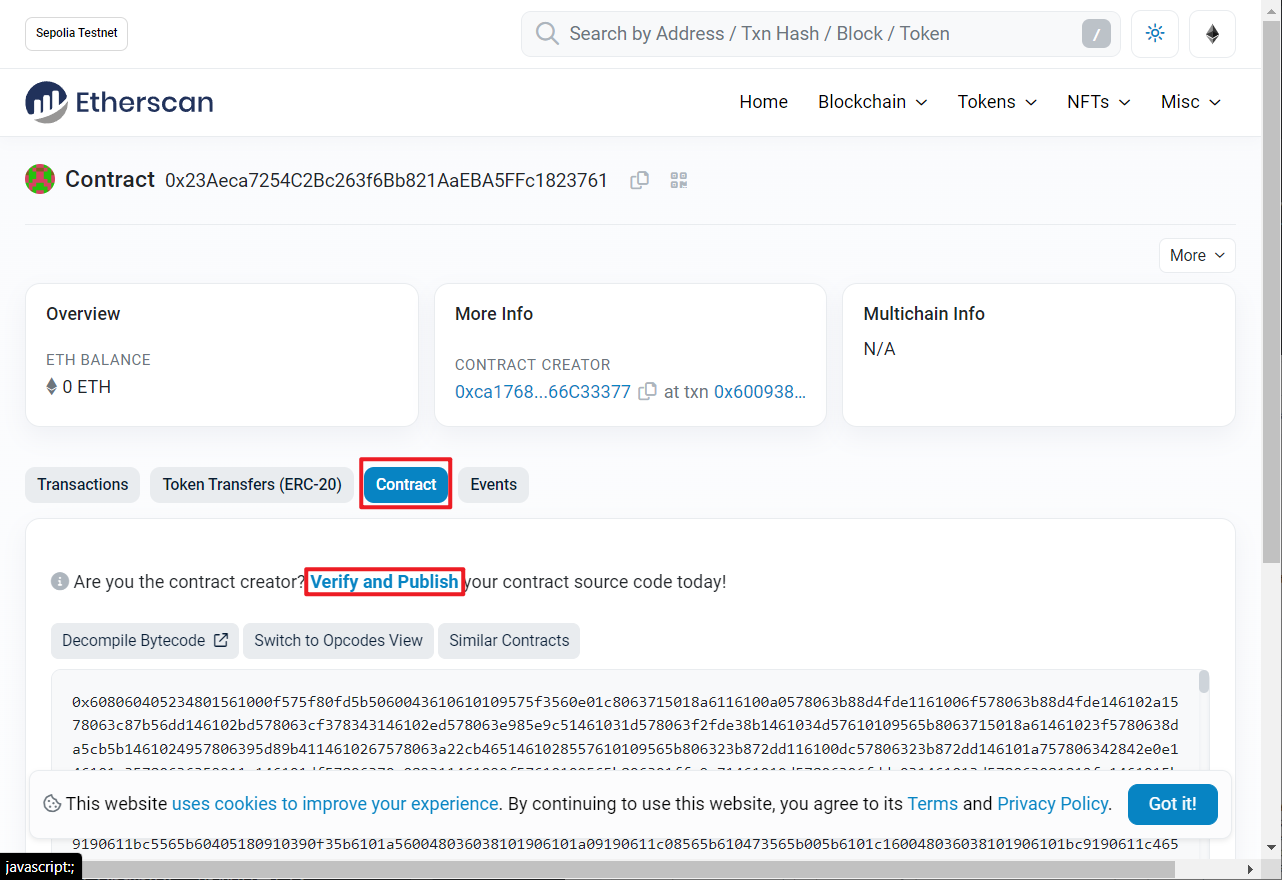Click the Etherscan logo
This screenshot has width=1282, height=880.
click(119, 102)
